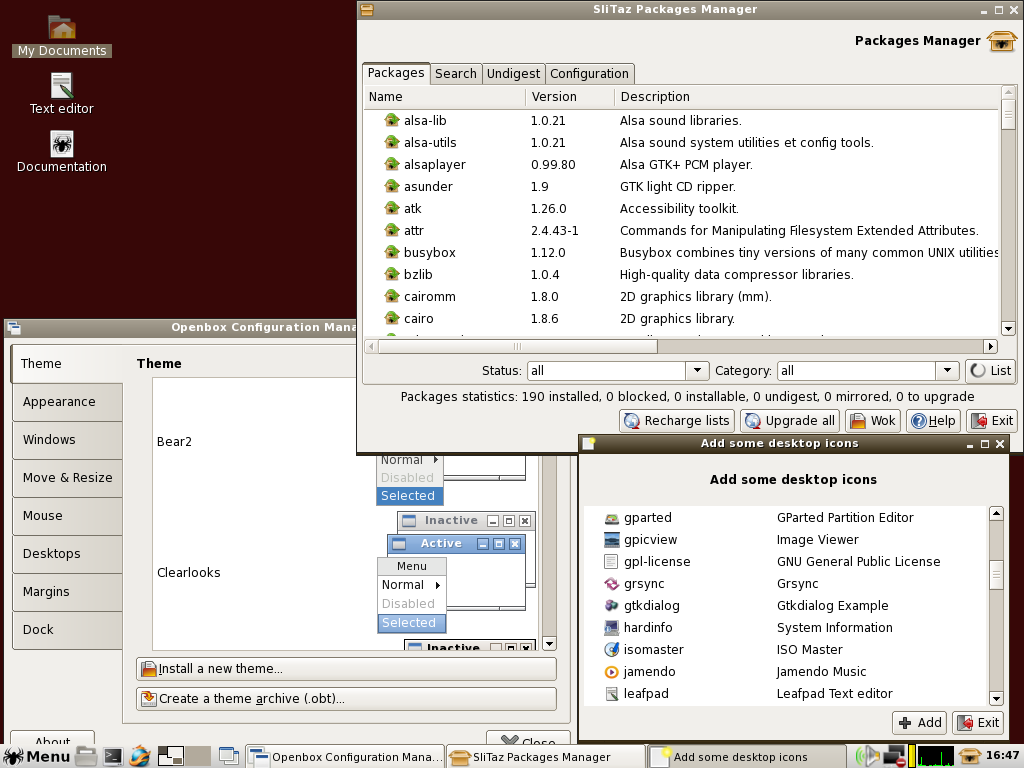Viewport: 1024px width, 768px height.
Task: Click the package list horizontal scrollbar
Action: pyautogui.click(x=517, y=347)
